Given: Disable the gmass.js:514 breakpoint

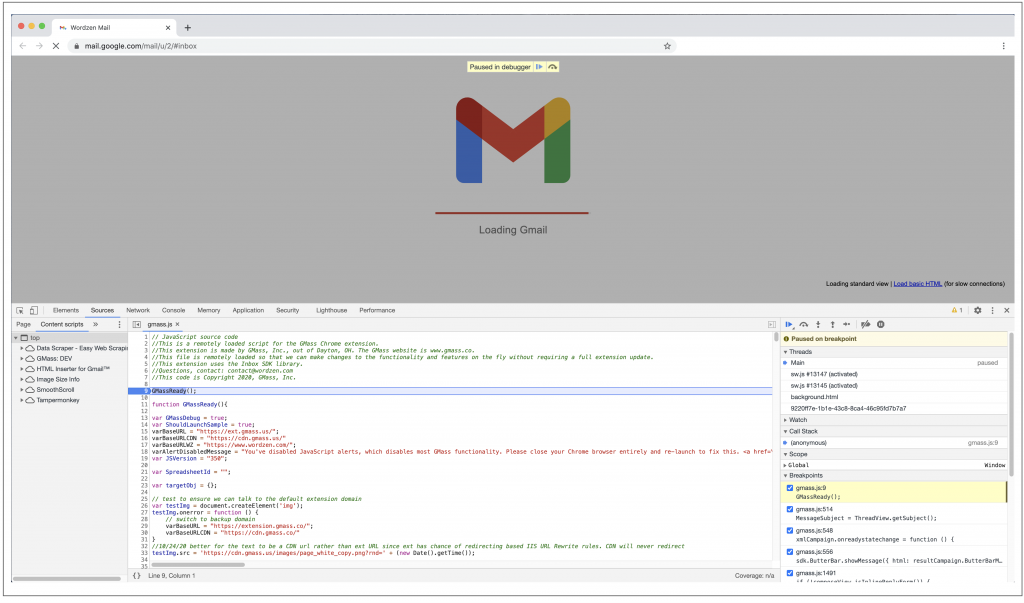Looking at the screenshot, I should pos(791,510).
